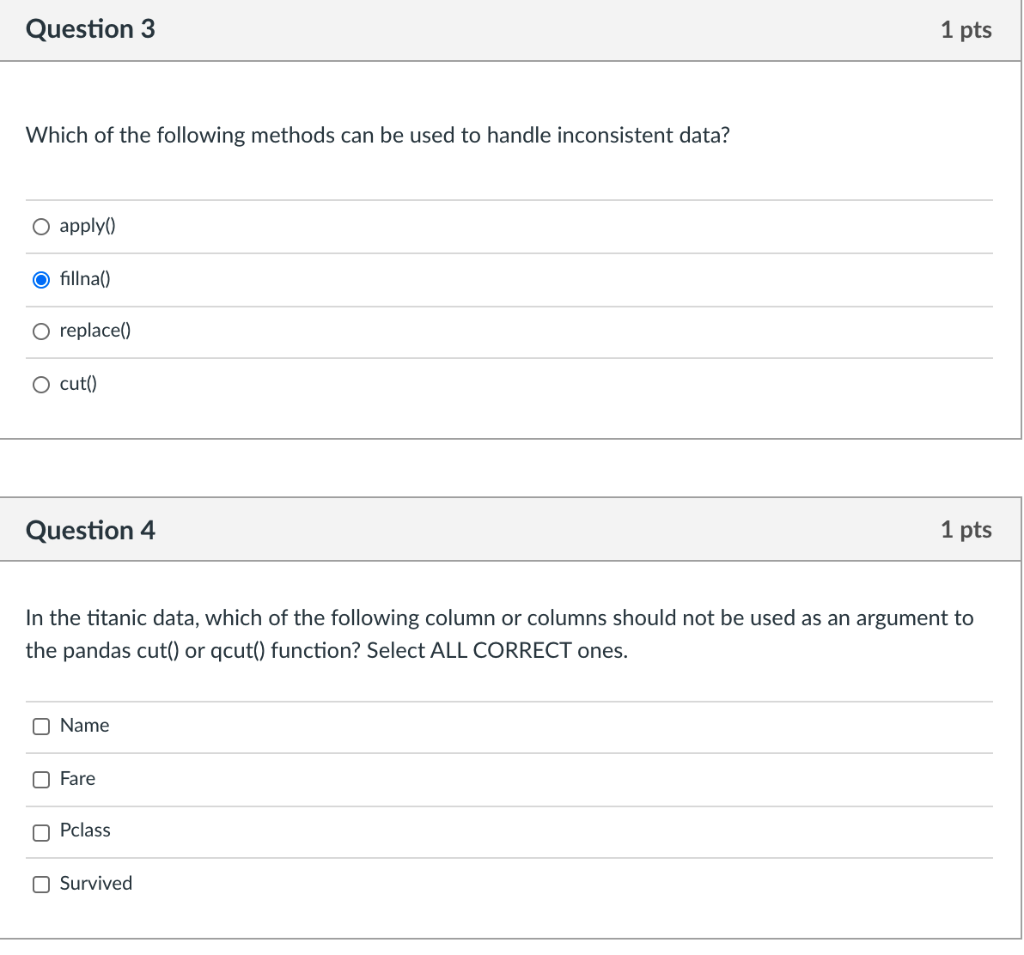Click the Fare answer label
Viewport: 1024px width, 955px height.
[79, 779]
